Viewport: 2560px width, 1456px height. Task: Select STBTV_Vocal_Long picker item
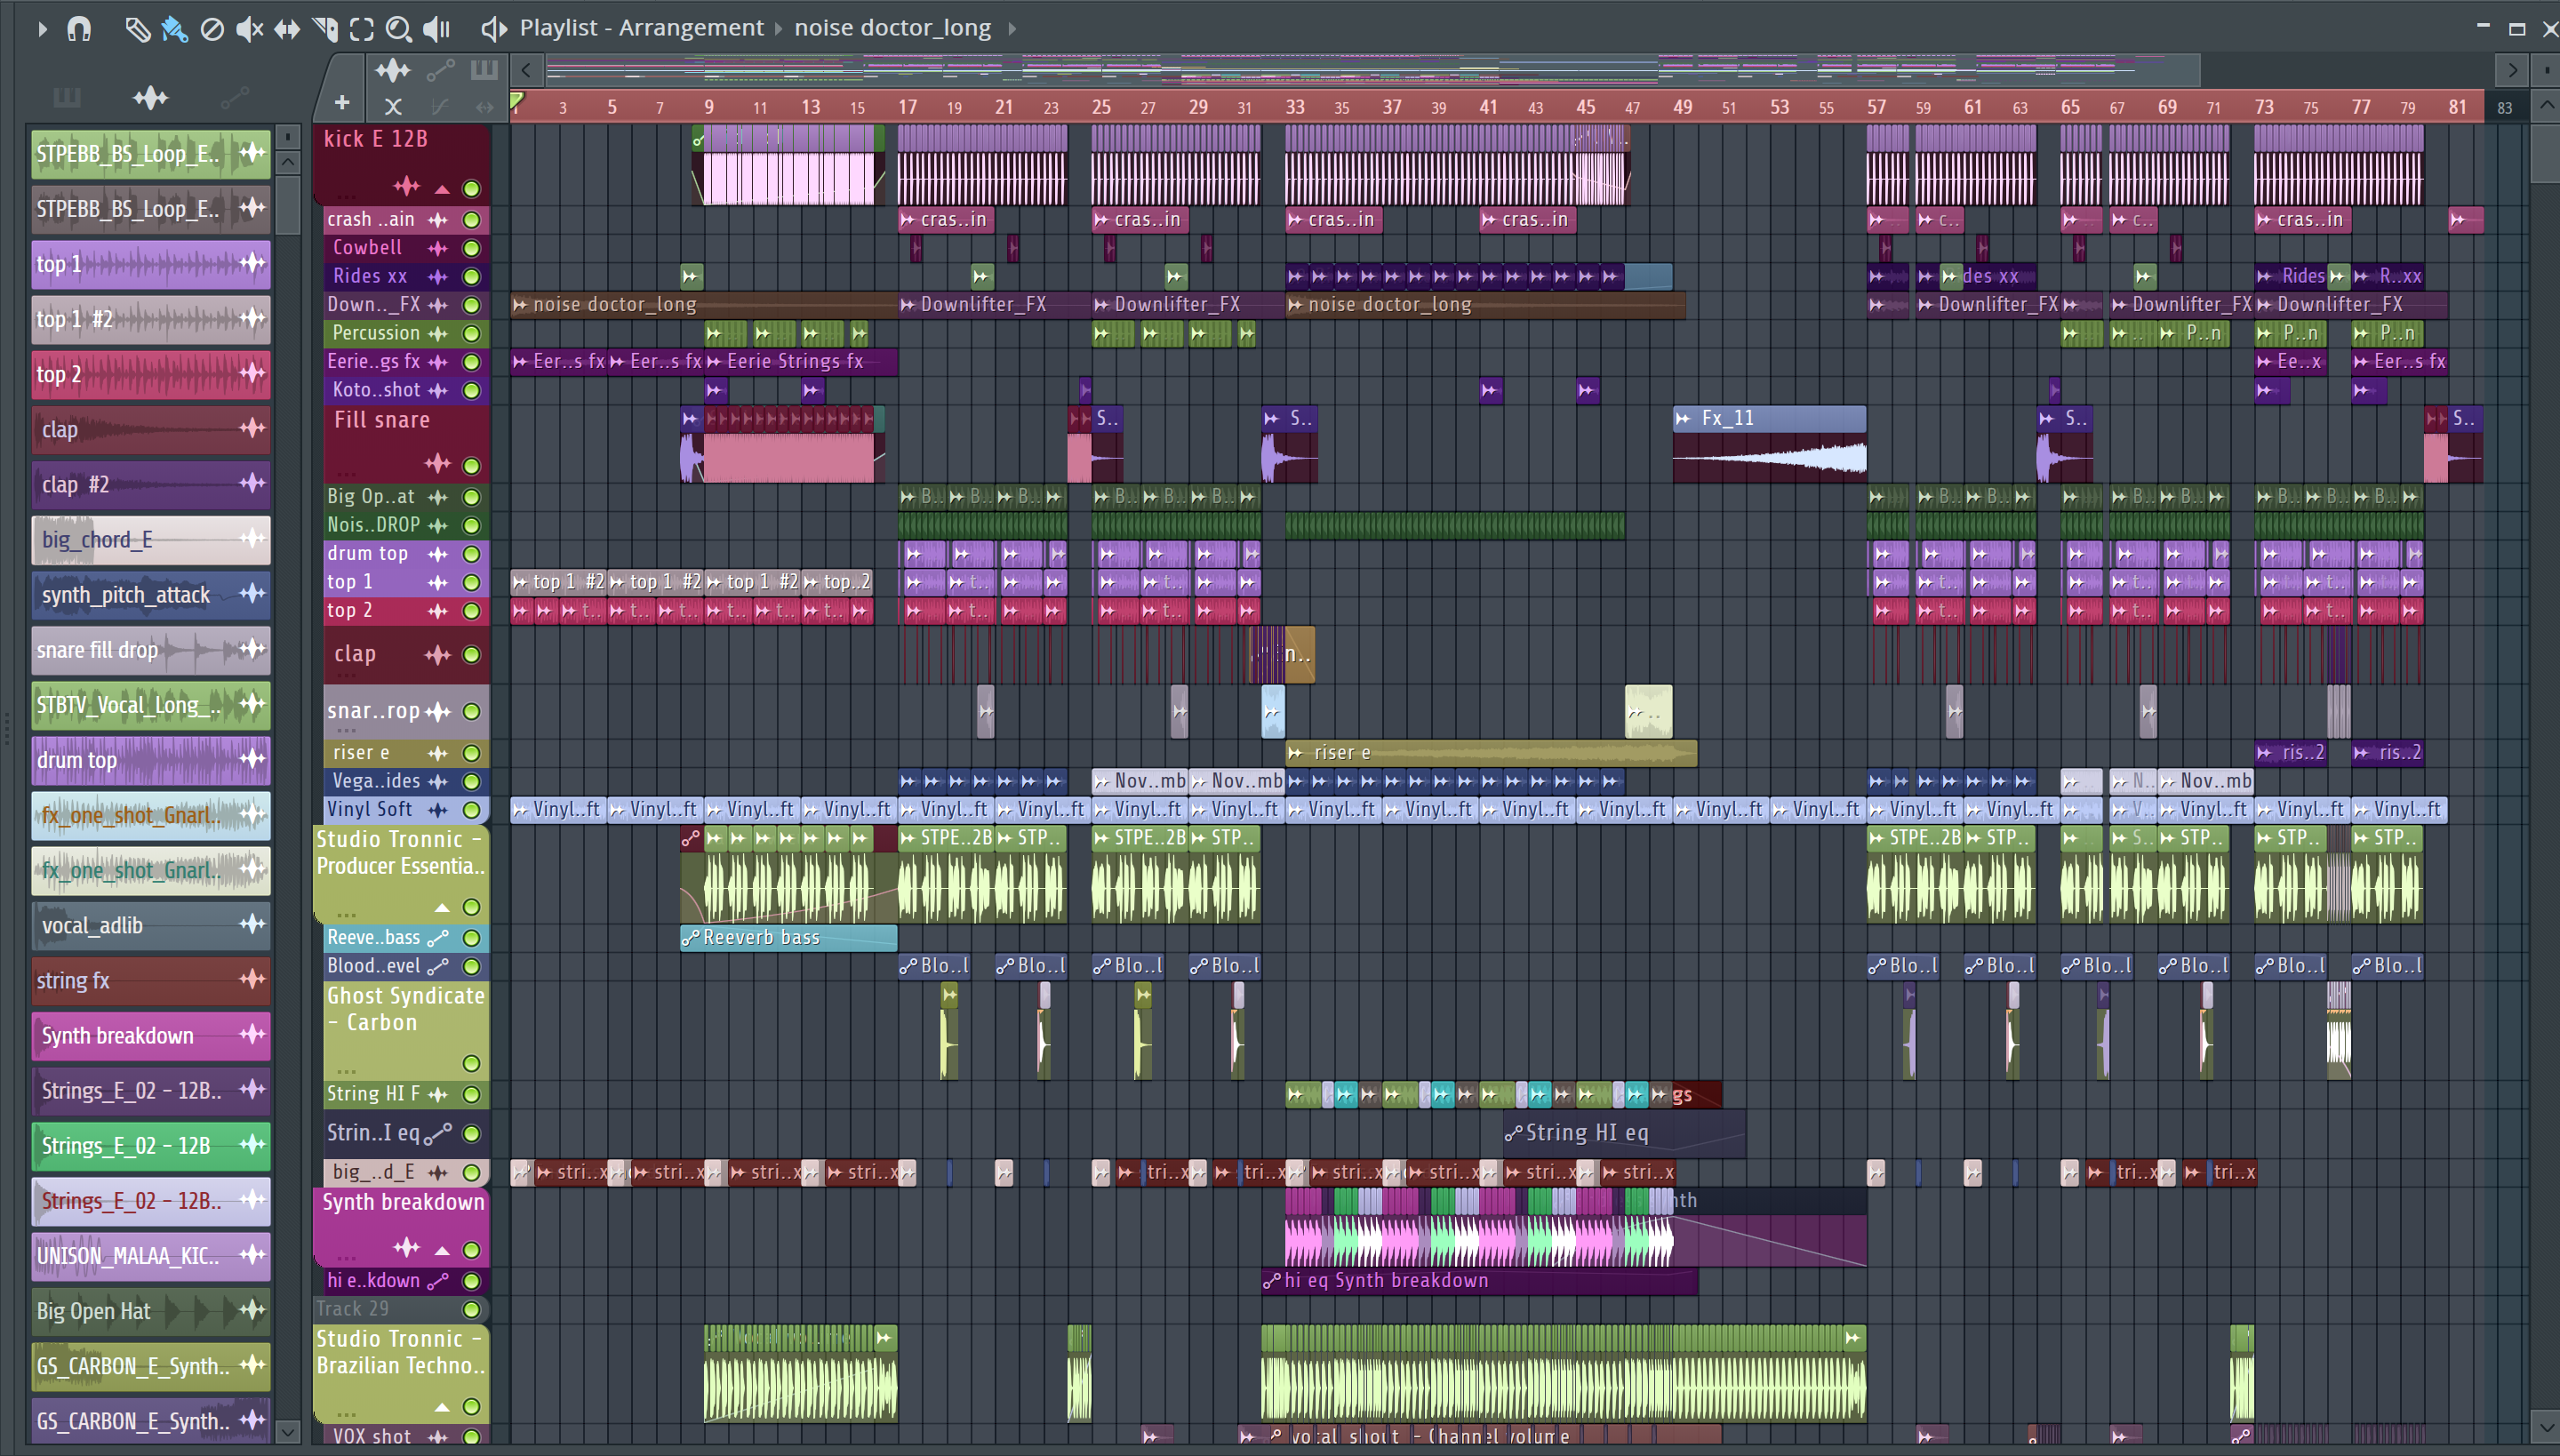click(151, 705)
